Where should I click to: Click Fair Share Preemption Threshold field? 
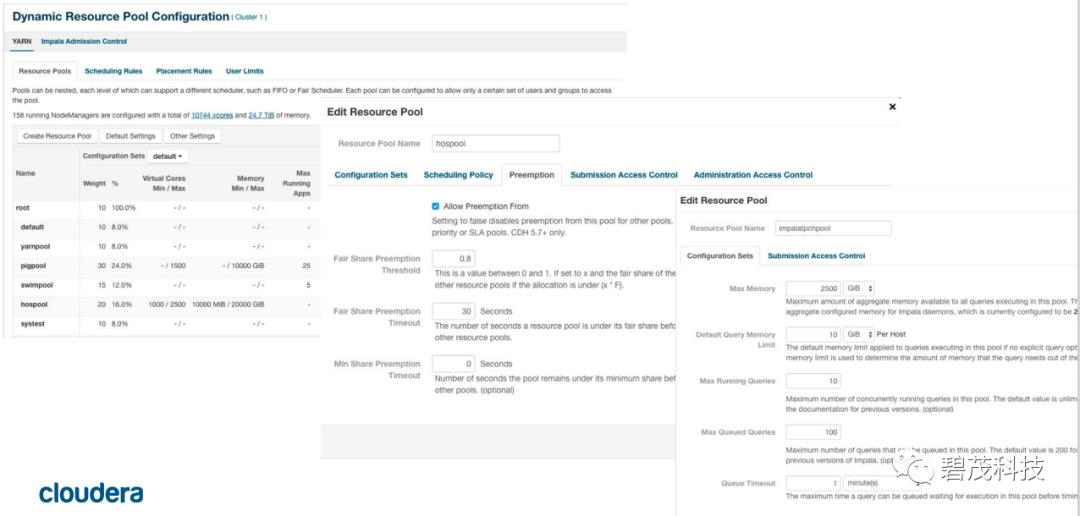(454, 259)
